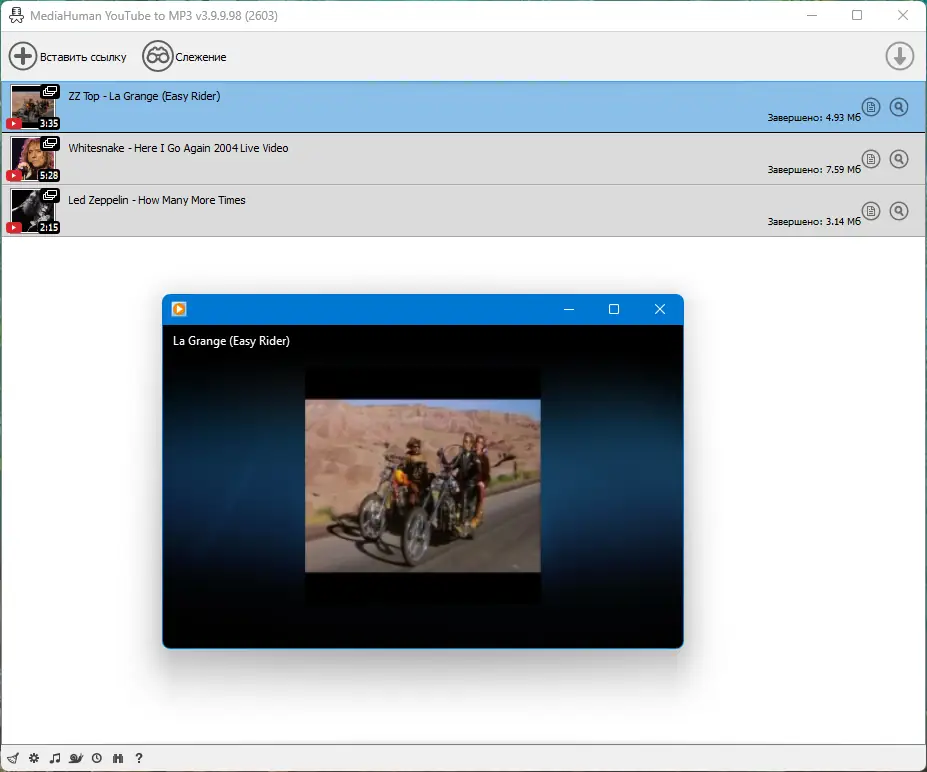Screen dimensions: 927x772
Task: Locate Led Zeppelin file with magnifier icon
Action: (x=899, y=211)
